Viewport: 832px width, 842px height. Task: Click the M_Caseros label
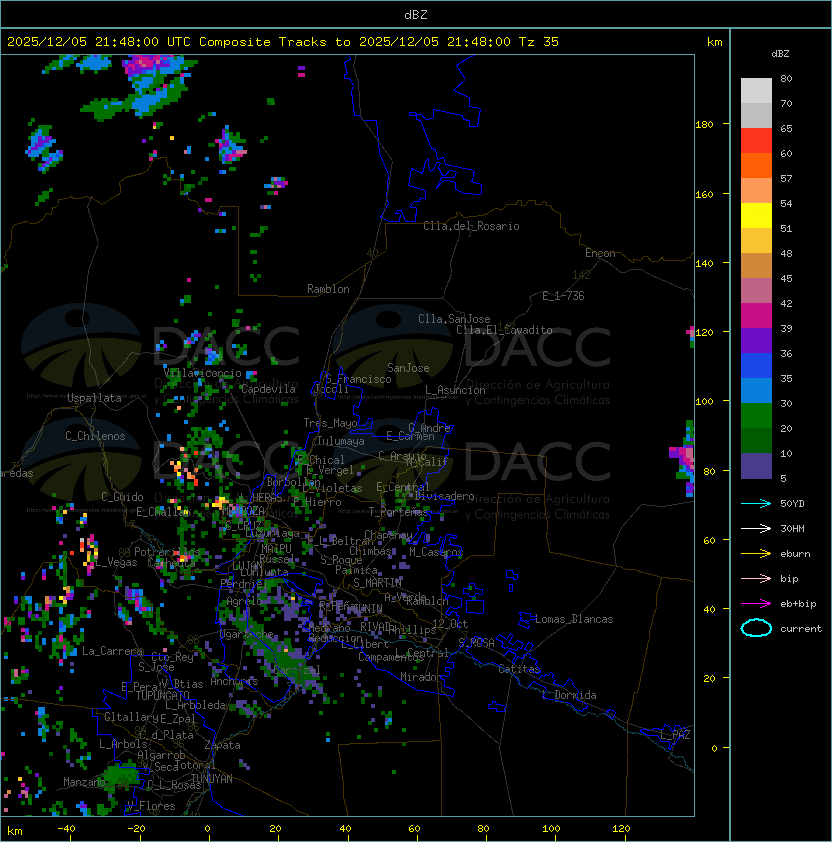tap(436, 552)
